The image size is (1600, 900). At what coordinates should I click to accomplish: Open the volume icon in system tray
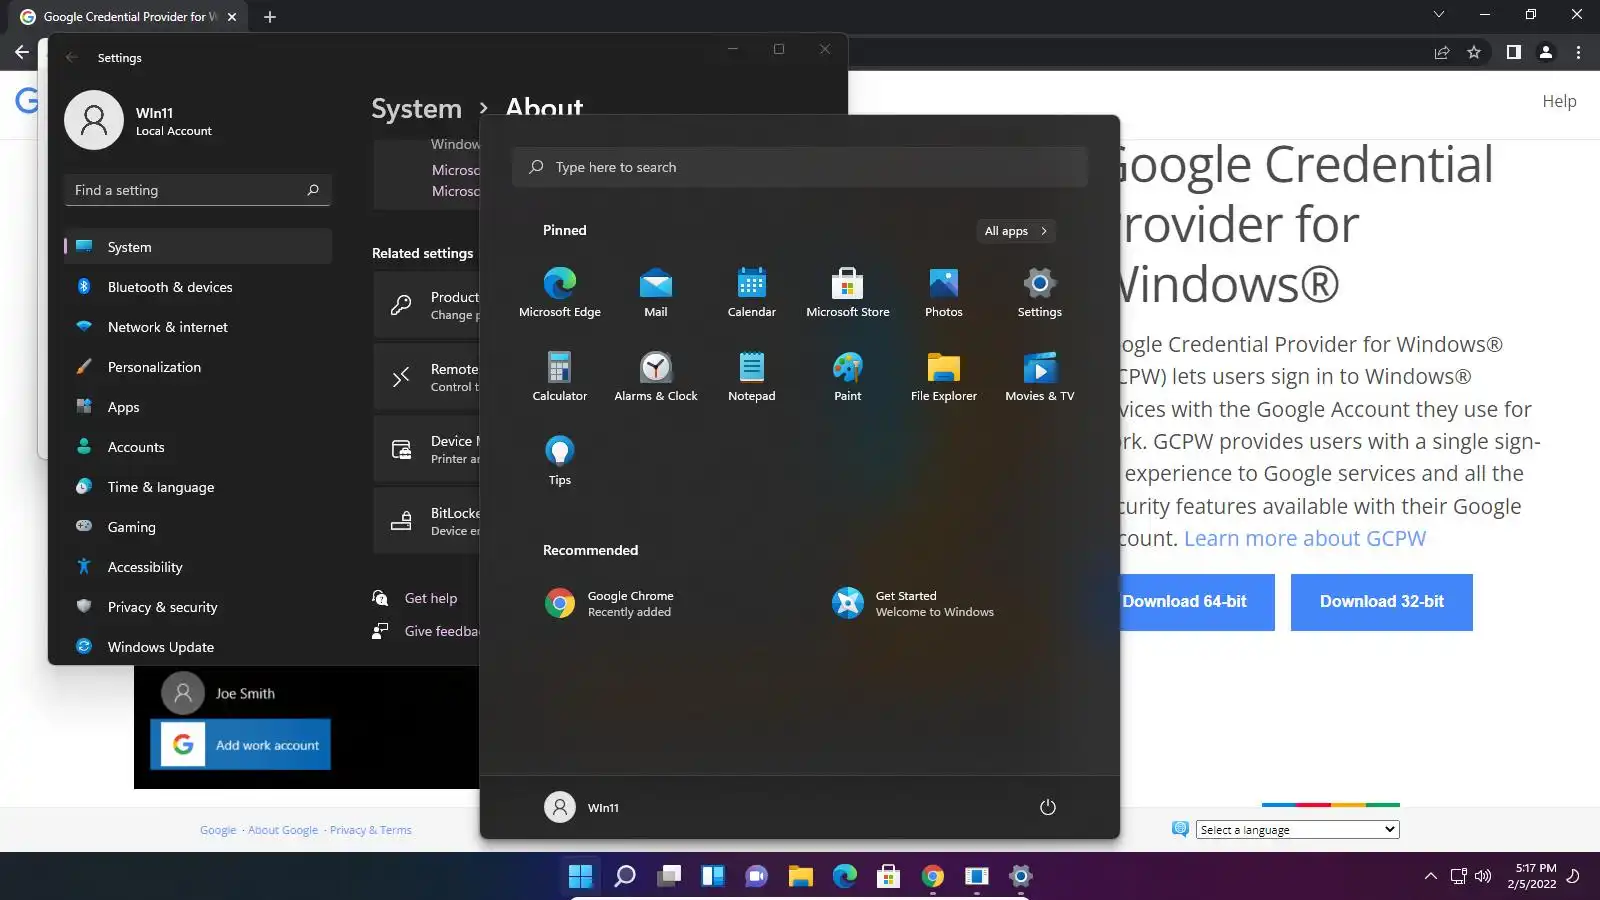pos(1483,876)
